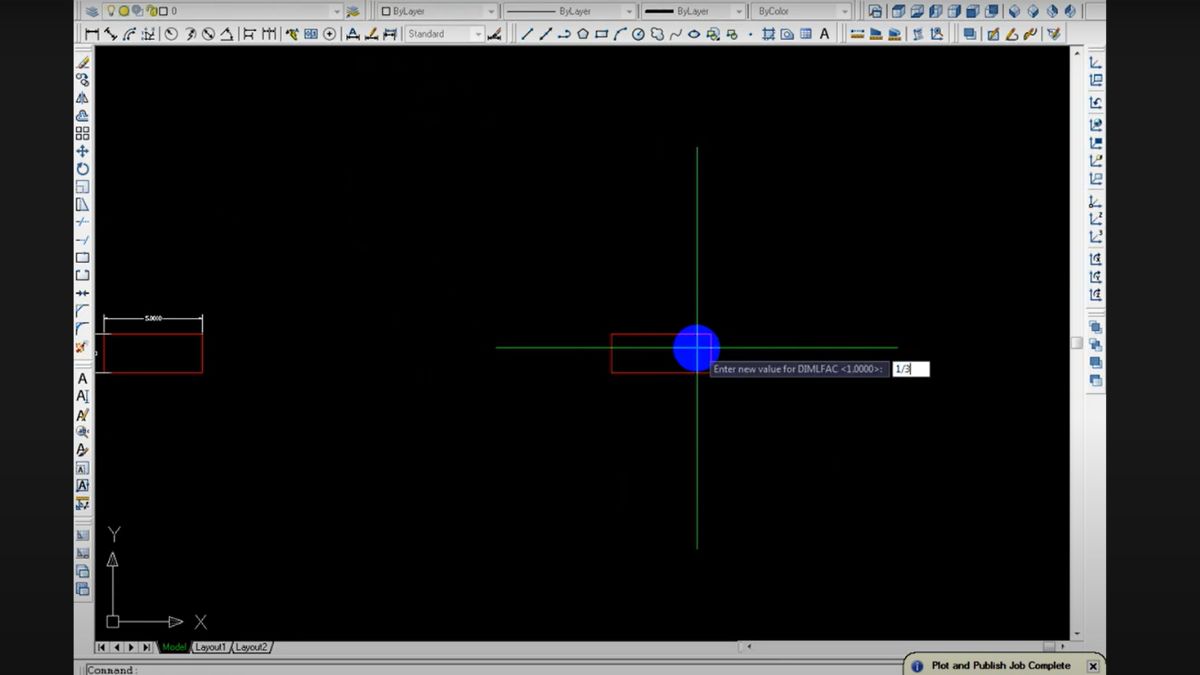The width and height of the screenshot is (1200, 675).
Task: Select the Hatch tool
Action: coord(768,34)
